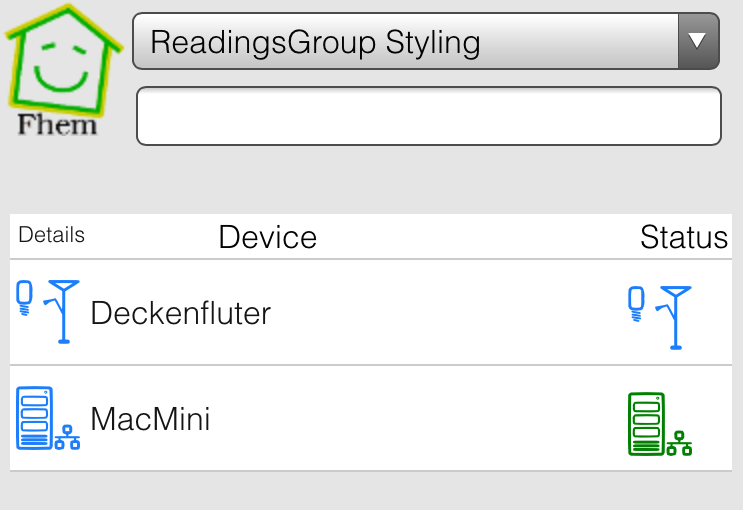Focus the empty command input field
The image size is (743, 510).
click(x=429, y=116)
